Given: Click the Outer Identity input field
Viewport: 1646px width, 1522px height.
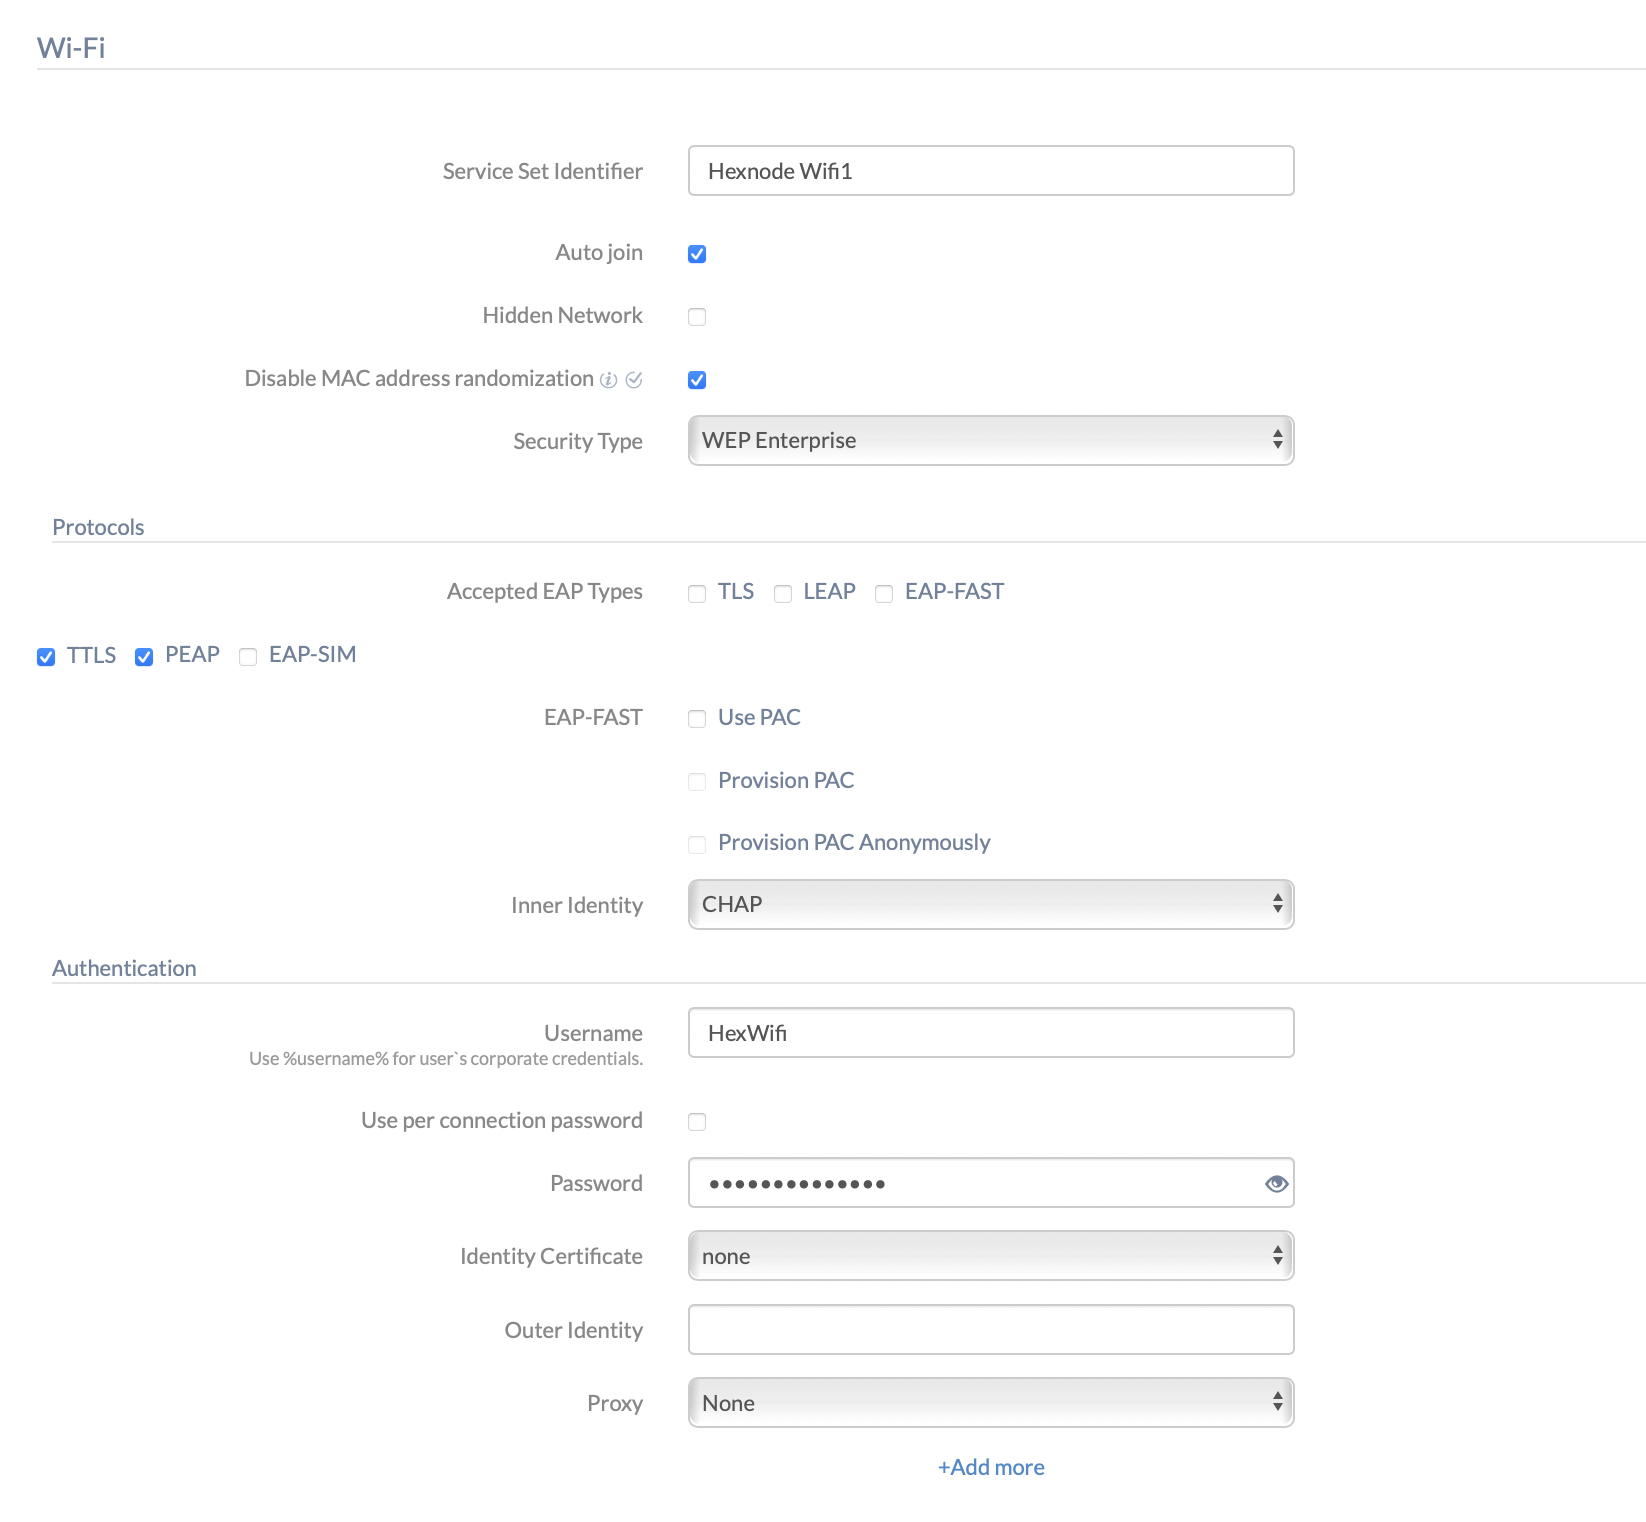Looking at the screenshot, I should [991, 1330].
